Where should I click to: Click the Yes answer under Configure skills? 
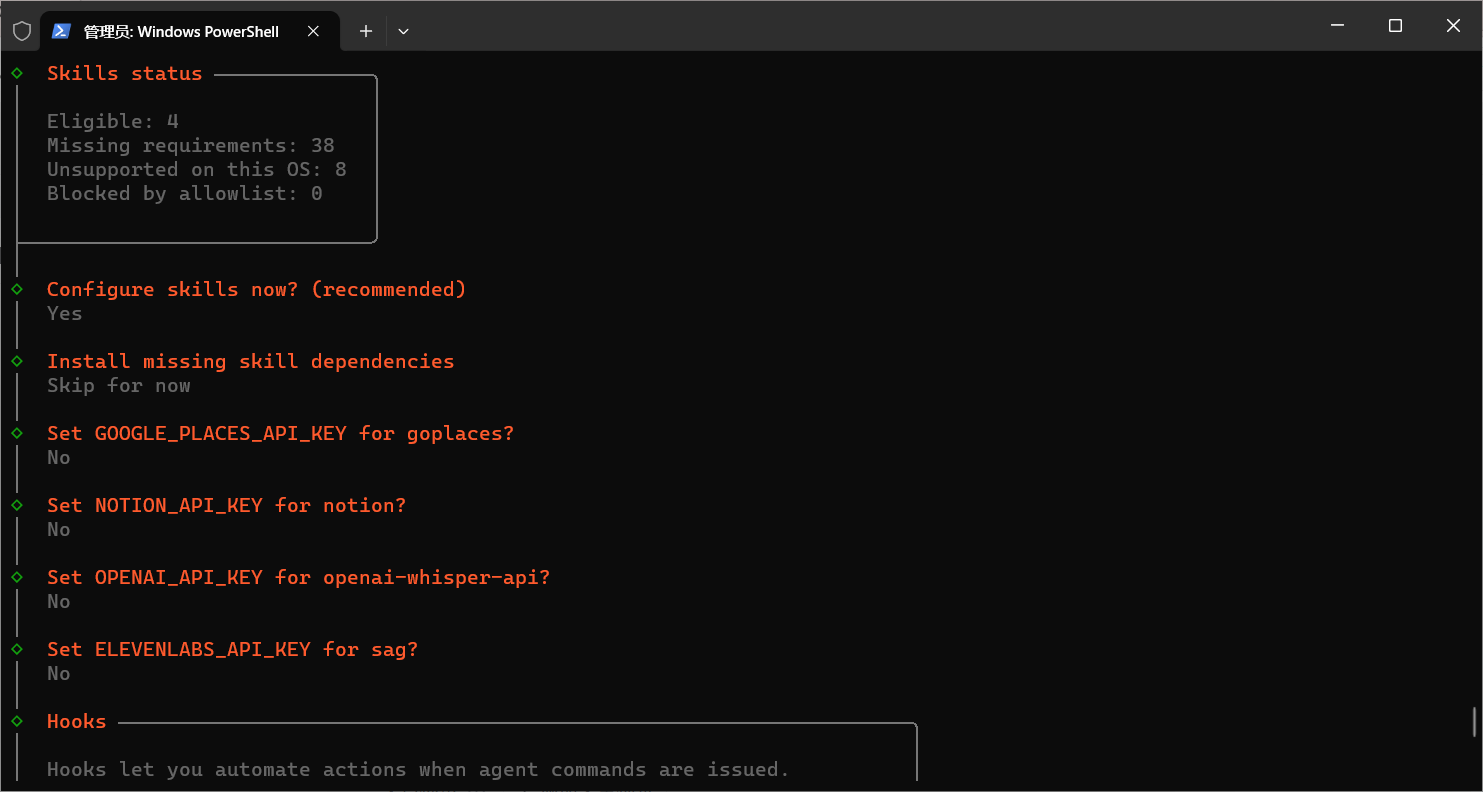point(64,314)
